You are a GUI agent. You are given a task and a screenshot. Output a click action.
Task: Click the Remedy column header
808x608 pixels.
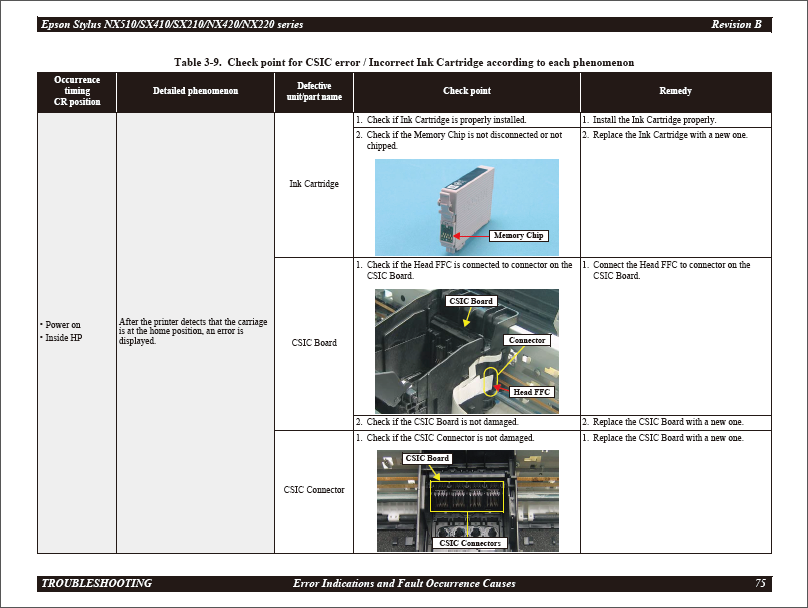pyautogui.click(x=675, y=91)
